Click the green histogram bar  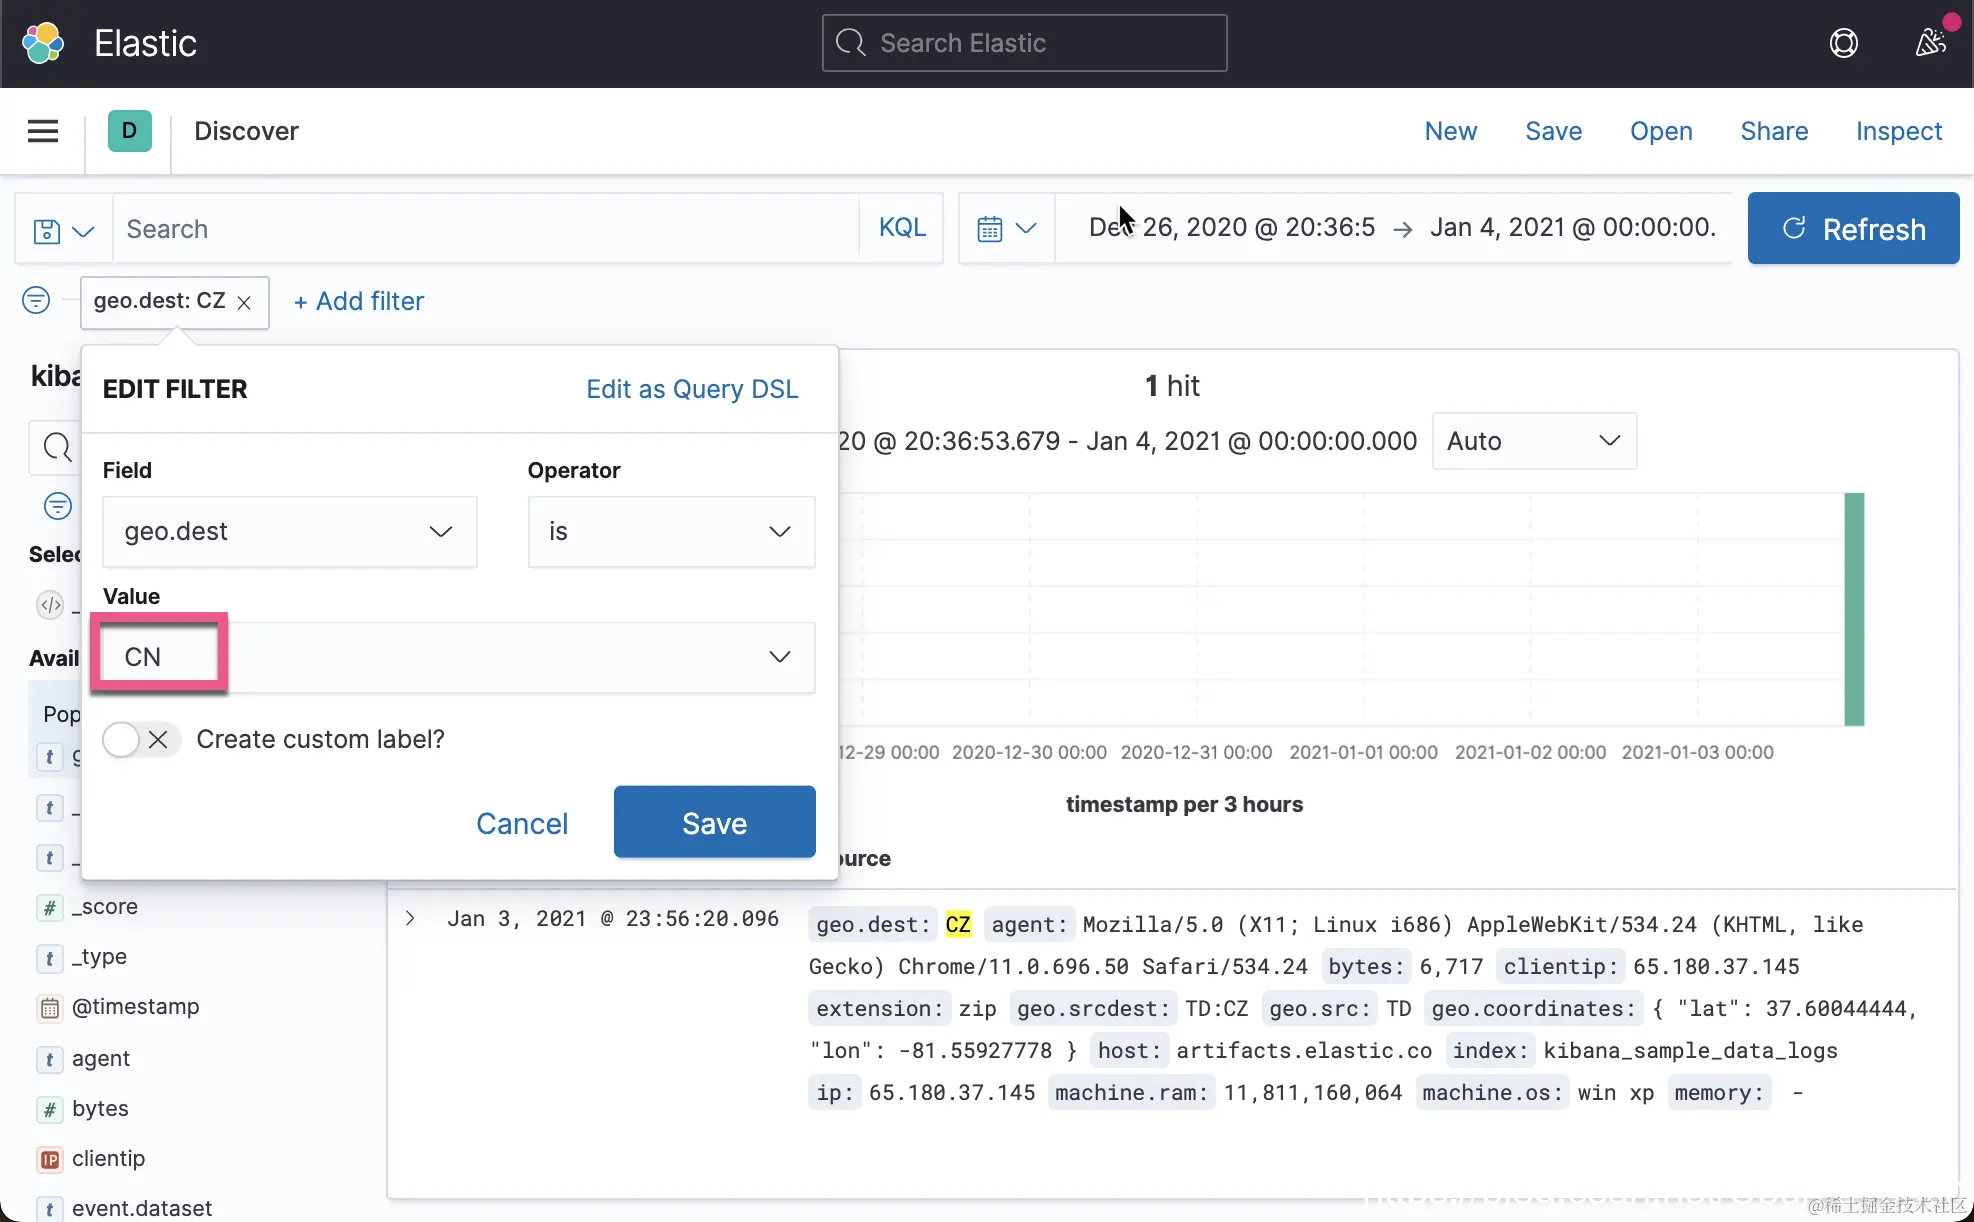(1854, 608)
